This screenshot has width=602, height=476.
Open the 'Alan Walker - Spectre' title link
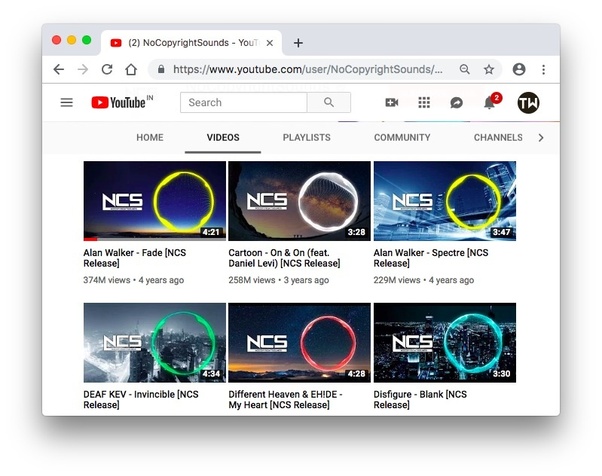tap(431, 258)
